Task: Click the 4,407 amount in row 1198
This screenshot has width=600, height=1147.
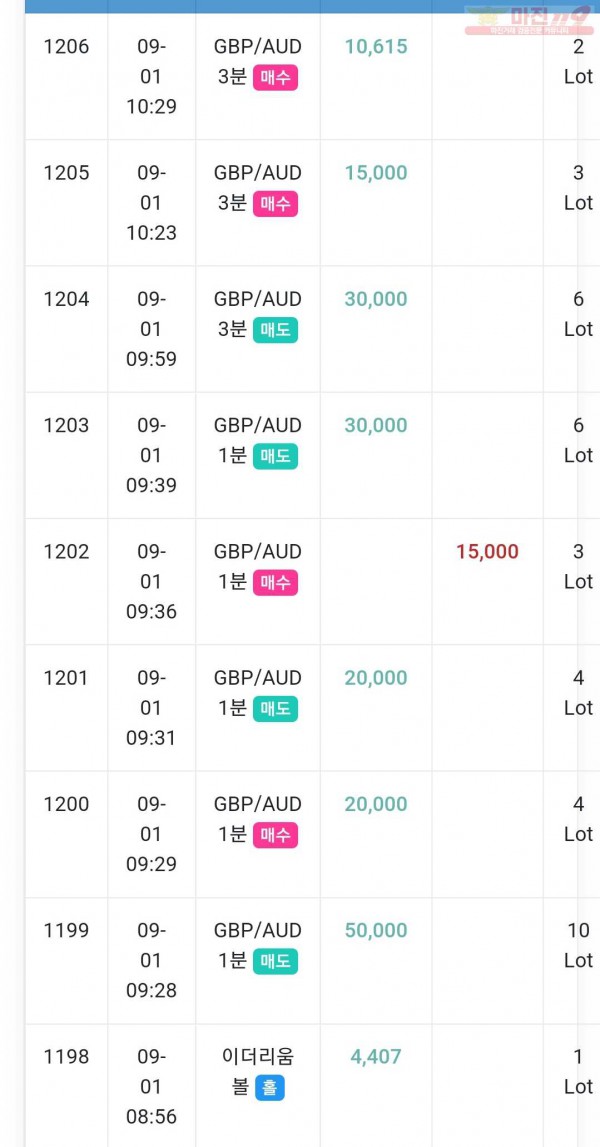Action: 376,1057
